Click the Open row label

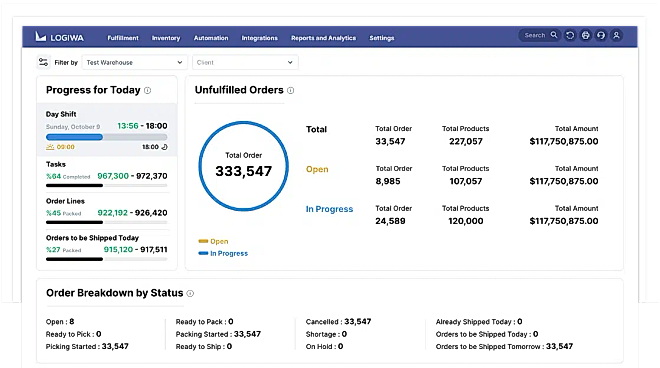[x=317, y=169]
